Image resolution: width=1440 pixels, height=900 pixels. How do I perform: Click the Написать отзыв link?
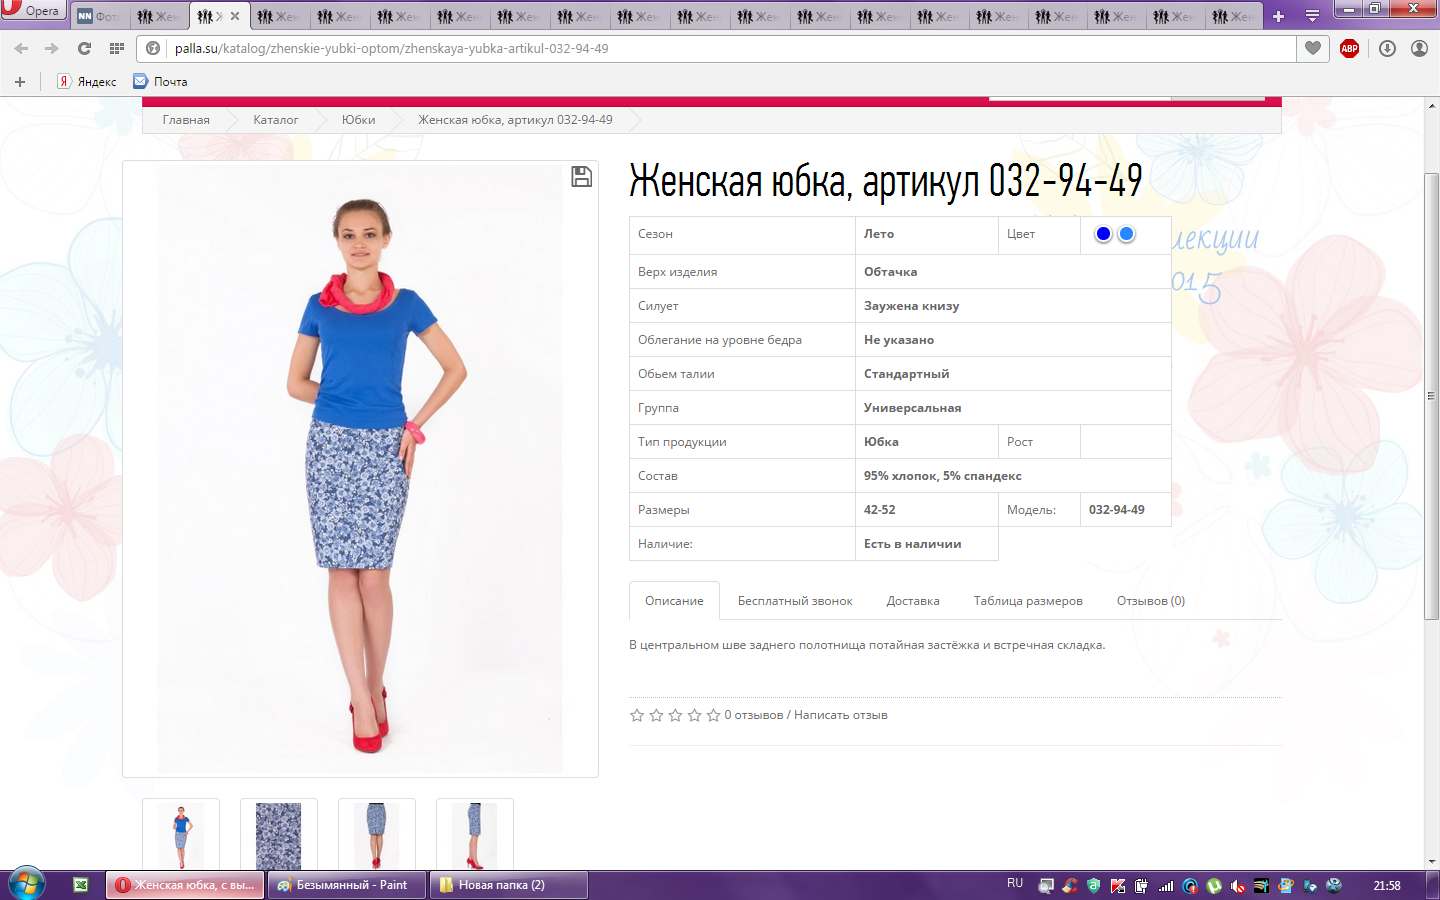(840, 715)
